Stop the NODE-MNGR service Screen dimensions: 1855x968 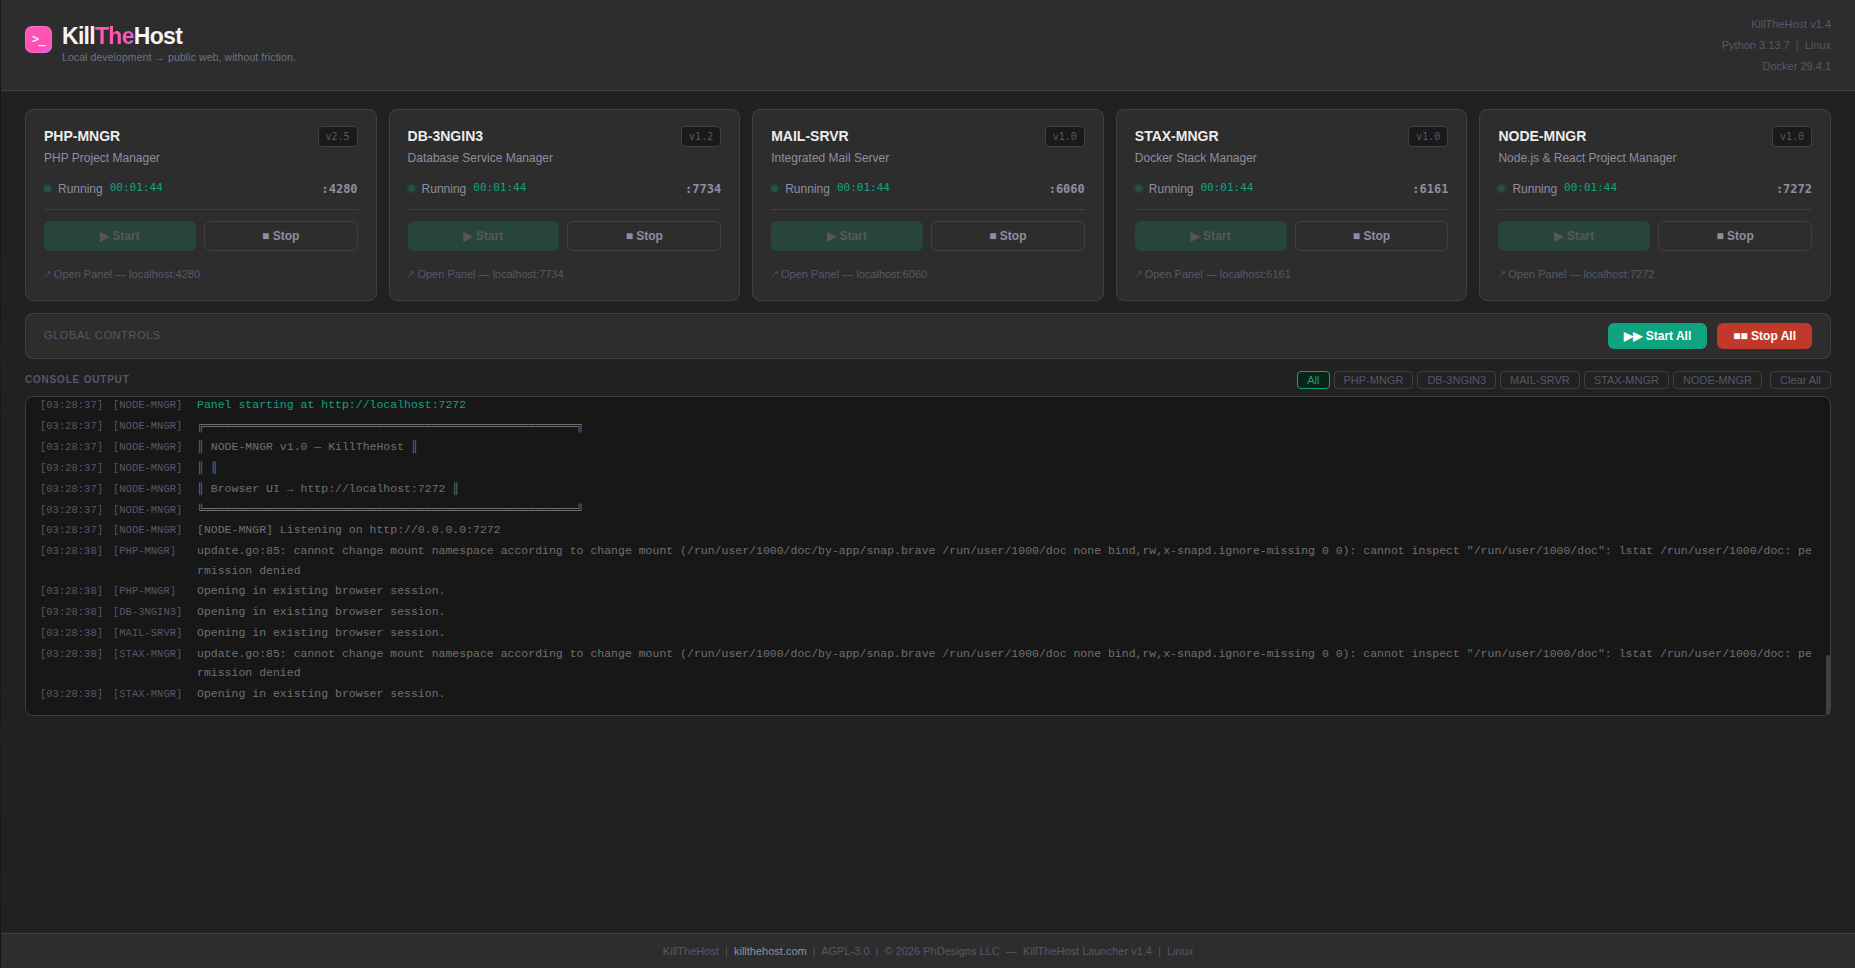tap(1735, 236)
